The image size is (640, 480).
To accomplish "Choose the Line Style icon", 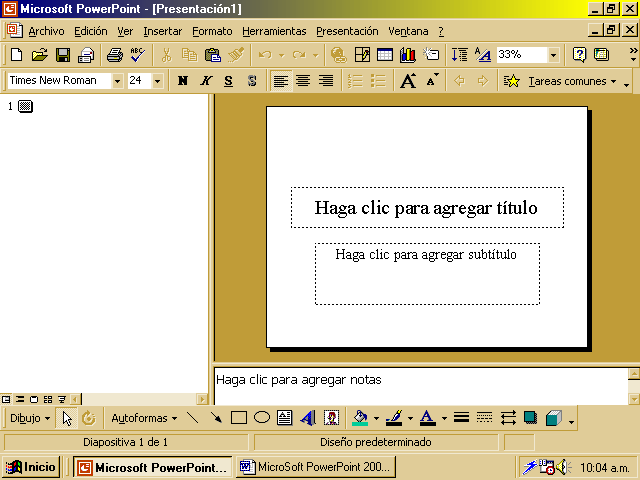I will 461,418.
